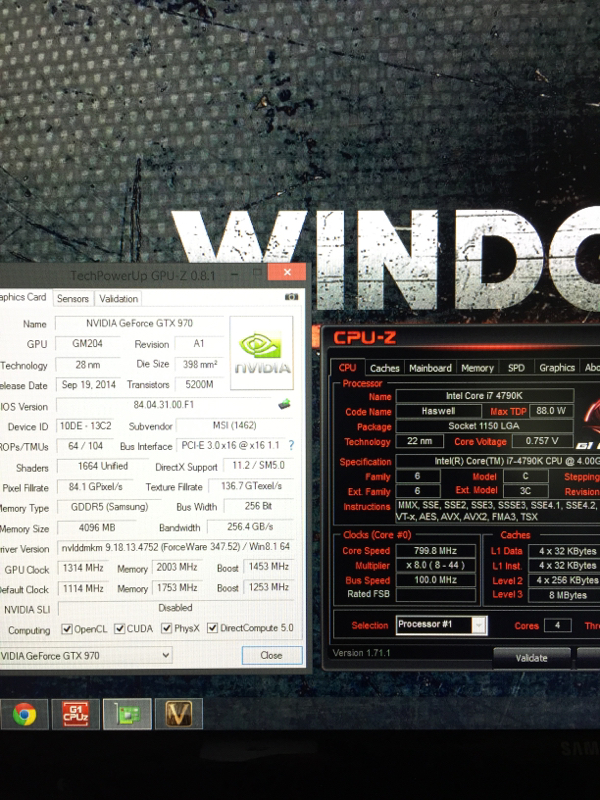Click the NVIDIA SLI Disabled field
The image size is (600, 800).
[x=176, y=608]
